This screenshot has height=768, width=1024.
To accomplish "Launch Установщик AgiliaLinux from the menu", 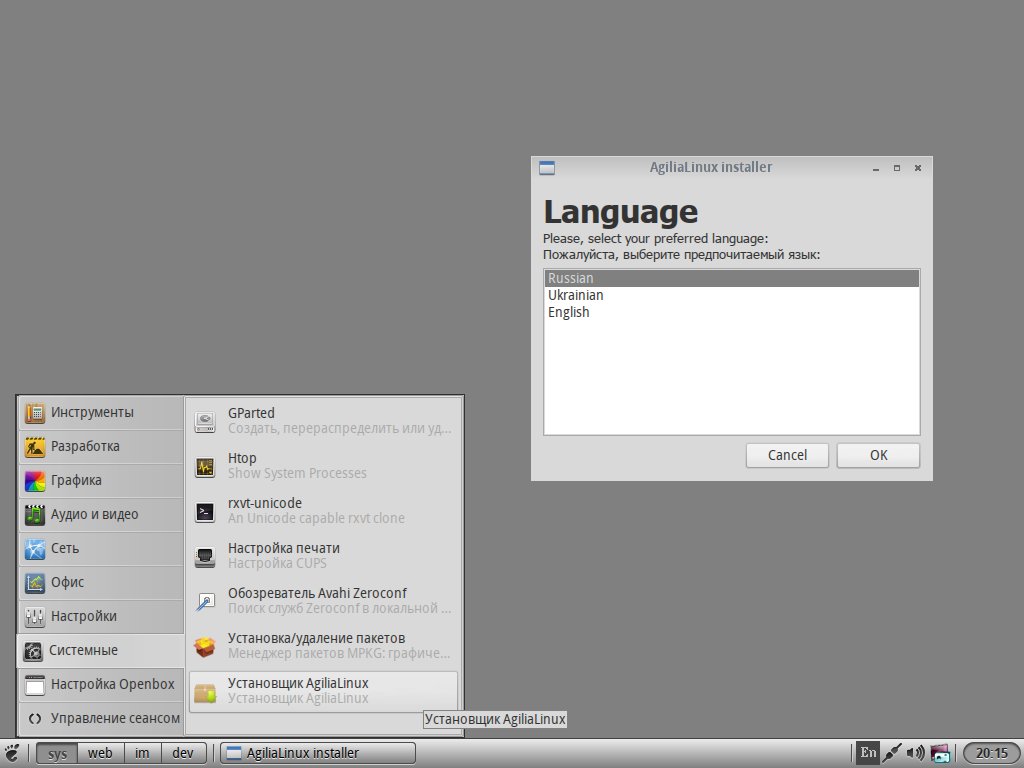I will pos(323,692).
